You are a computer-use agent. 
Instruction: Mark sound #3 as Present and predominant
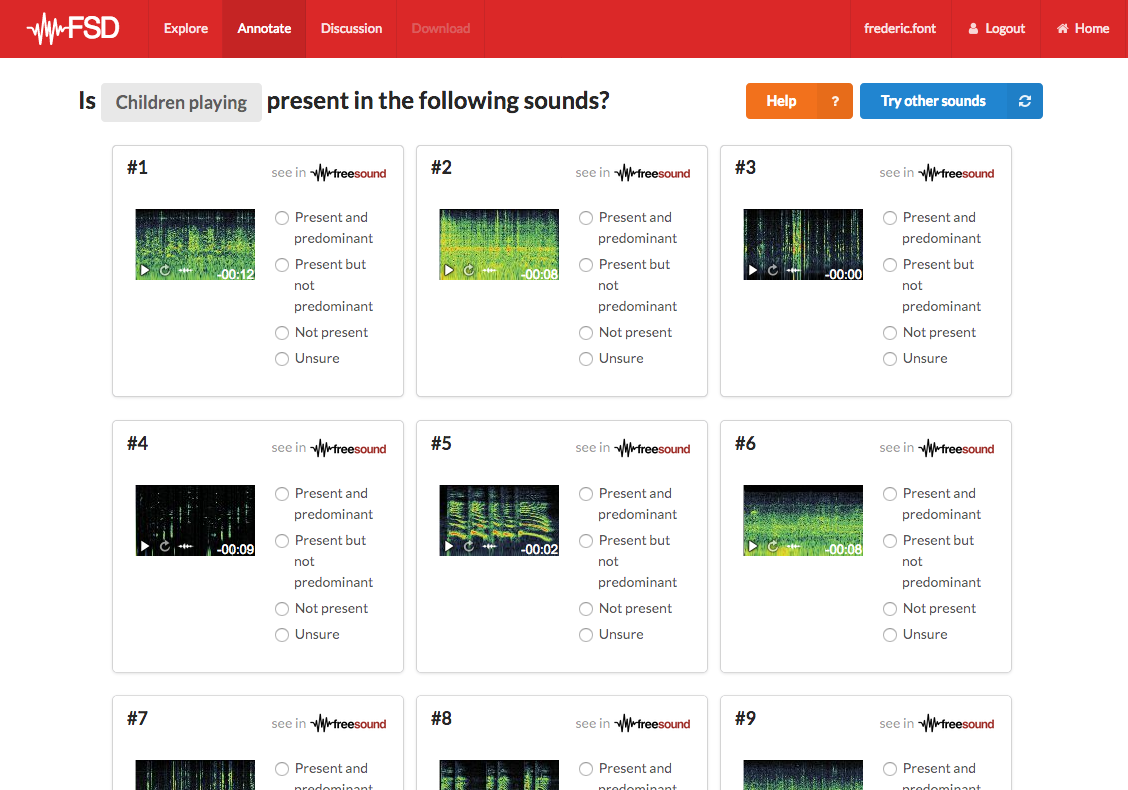pyautogui.click(x=890, y=218)
